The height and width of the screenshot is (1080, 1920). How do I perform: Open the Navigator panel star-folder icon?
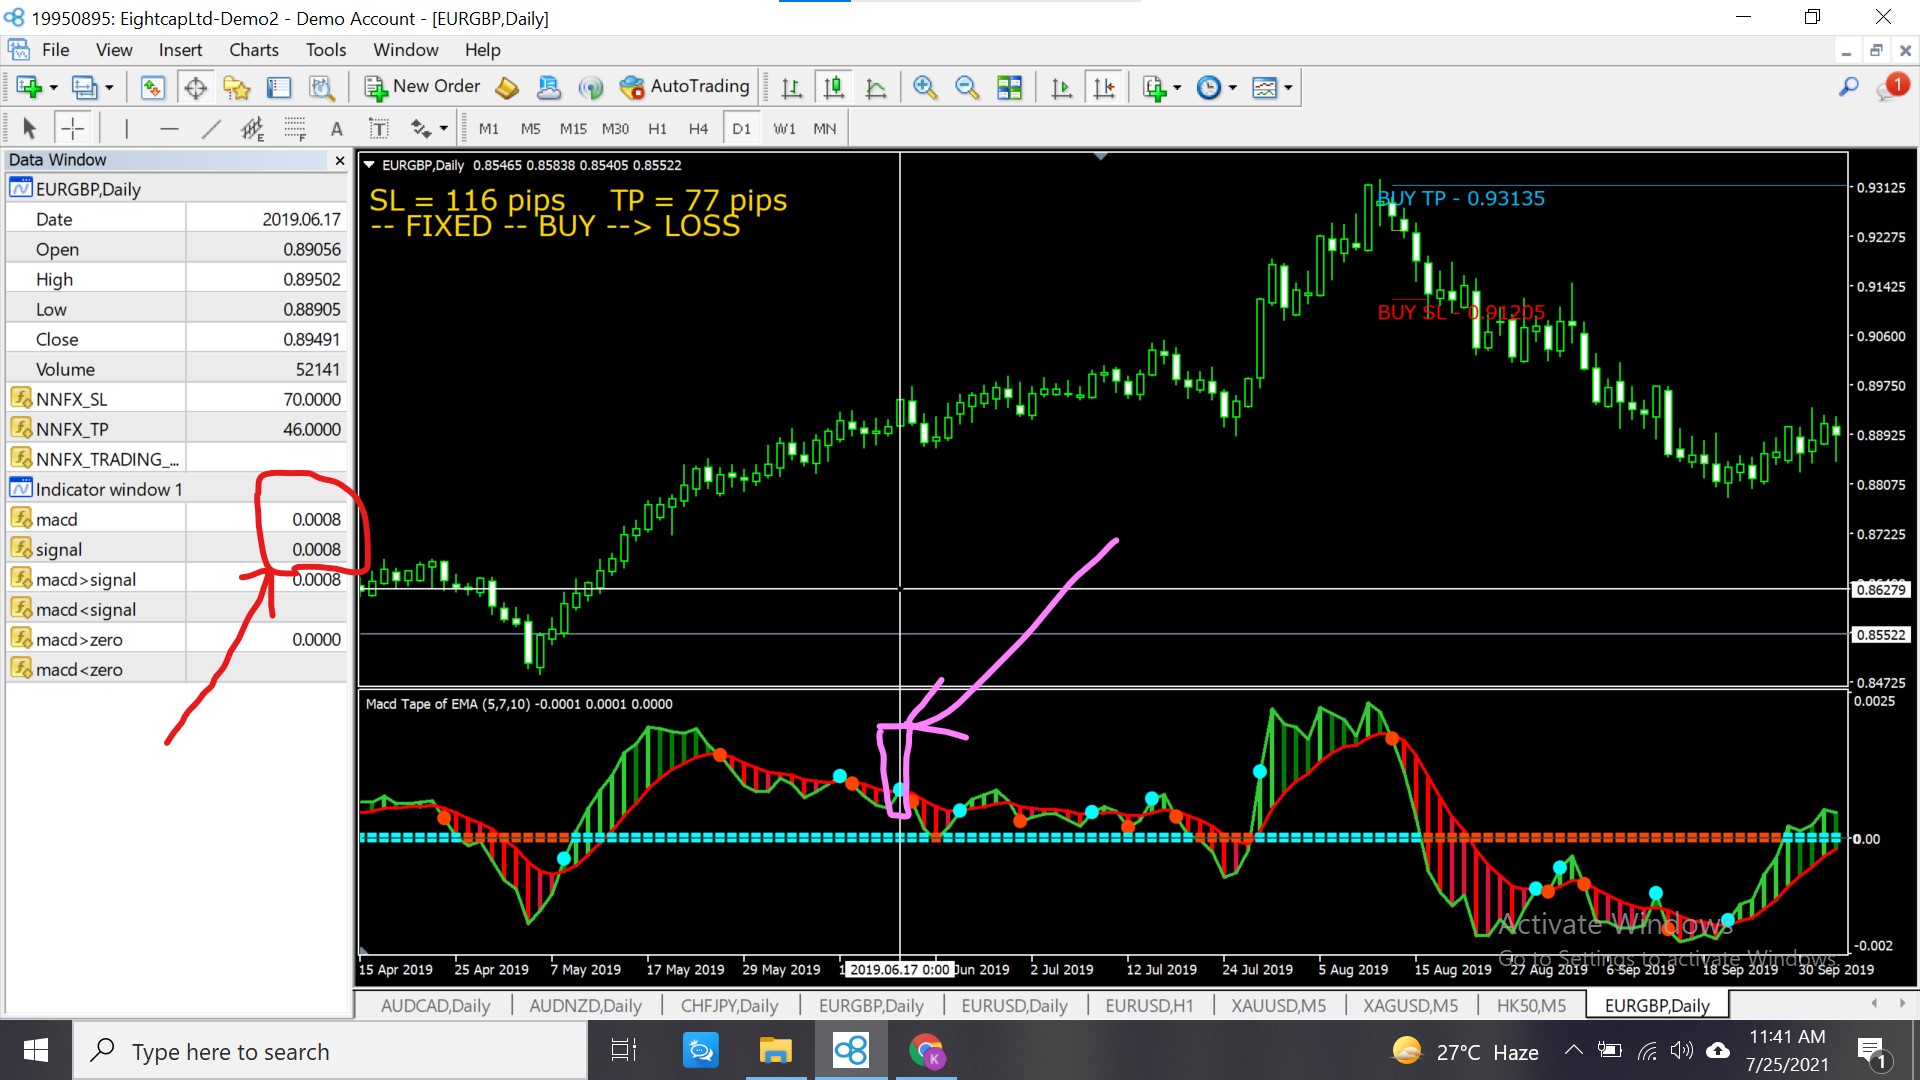pos(237,88)
